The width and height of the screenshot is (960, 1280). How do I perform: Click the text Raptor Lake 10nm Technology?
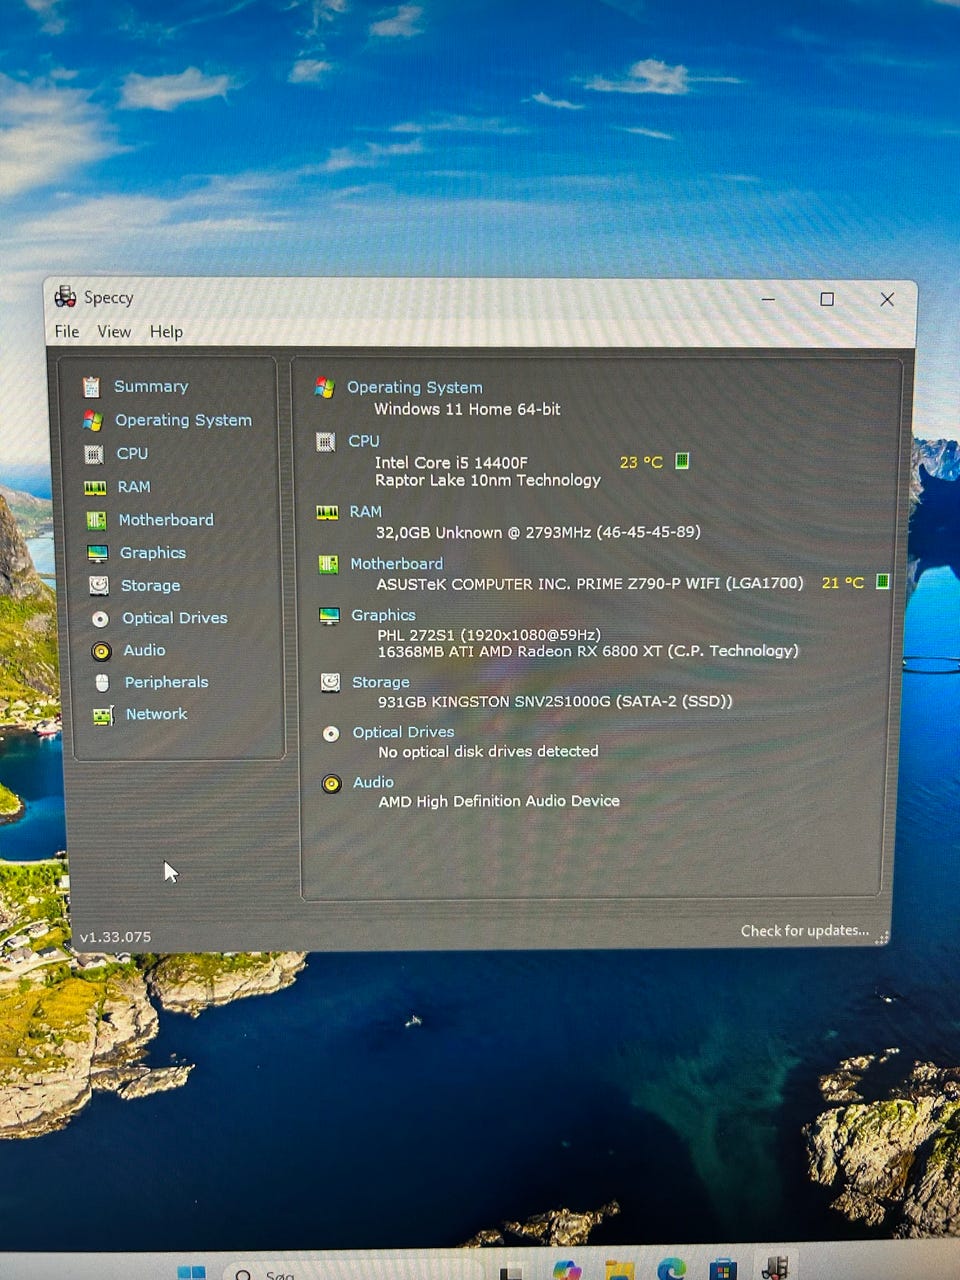[488, 480]
